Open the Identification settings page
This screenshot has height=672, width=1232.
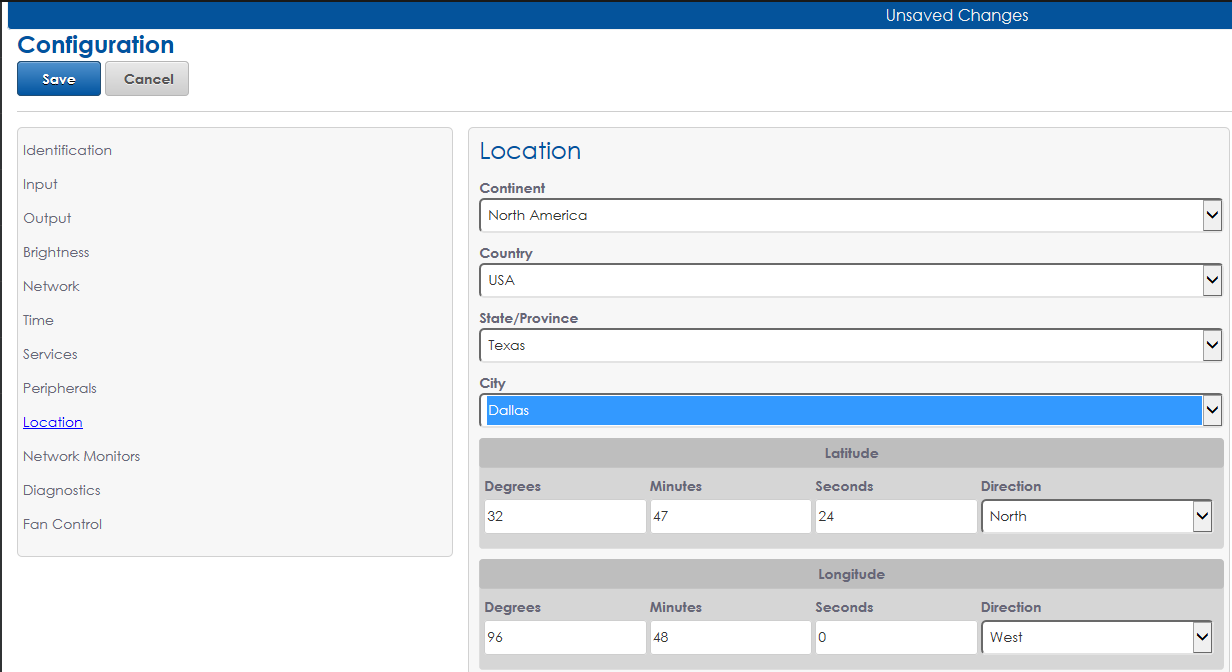67,150
